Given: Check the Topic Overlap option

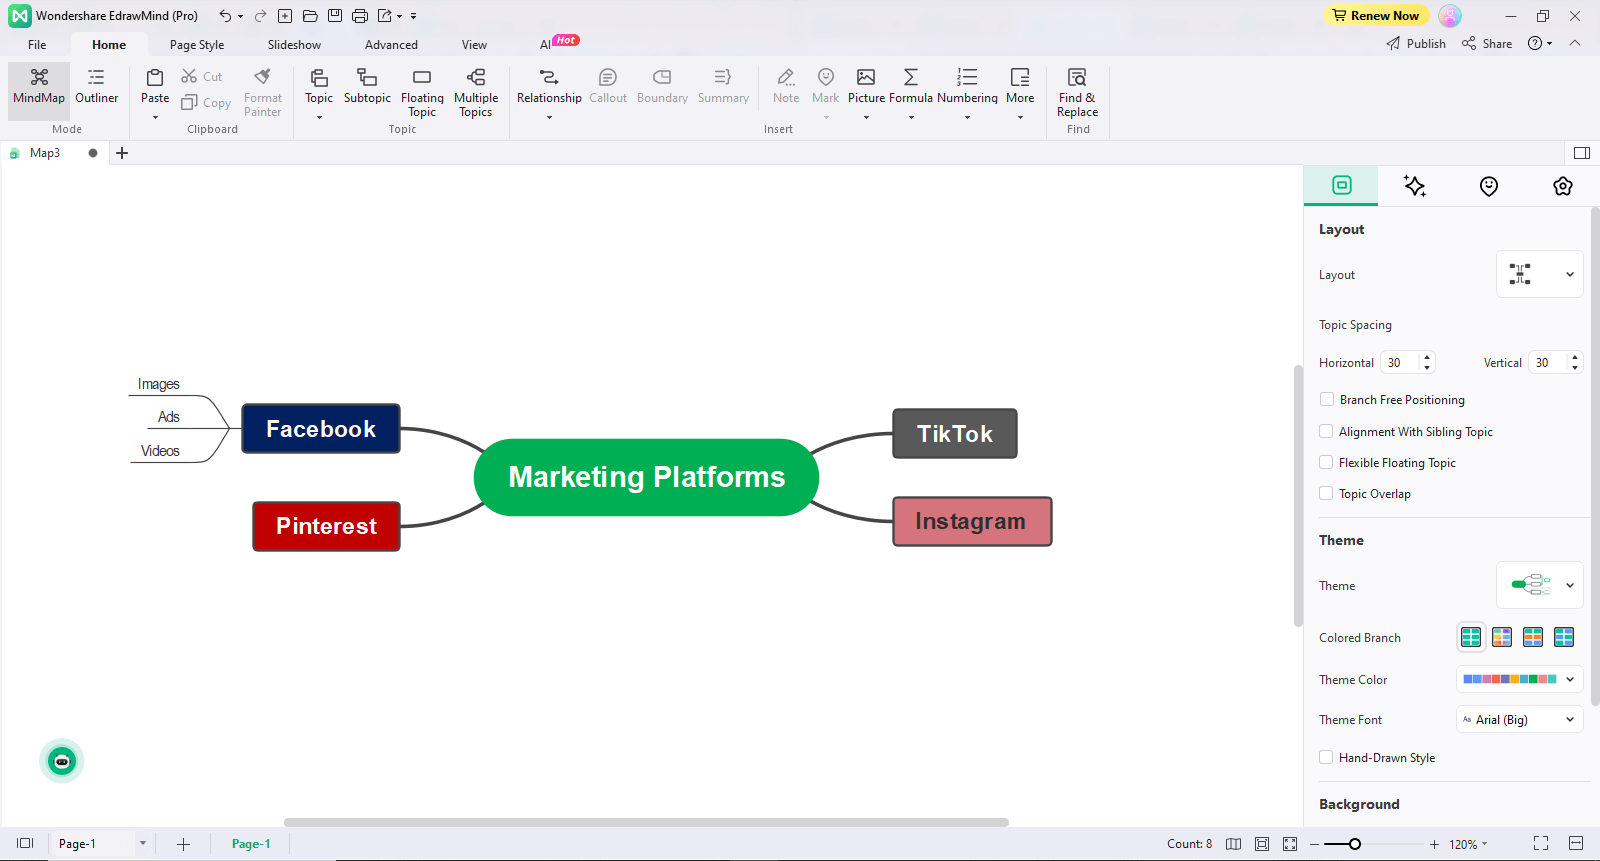Looking at the screenshot, I should [1326, 493].
